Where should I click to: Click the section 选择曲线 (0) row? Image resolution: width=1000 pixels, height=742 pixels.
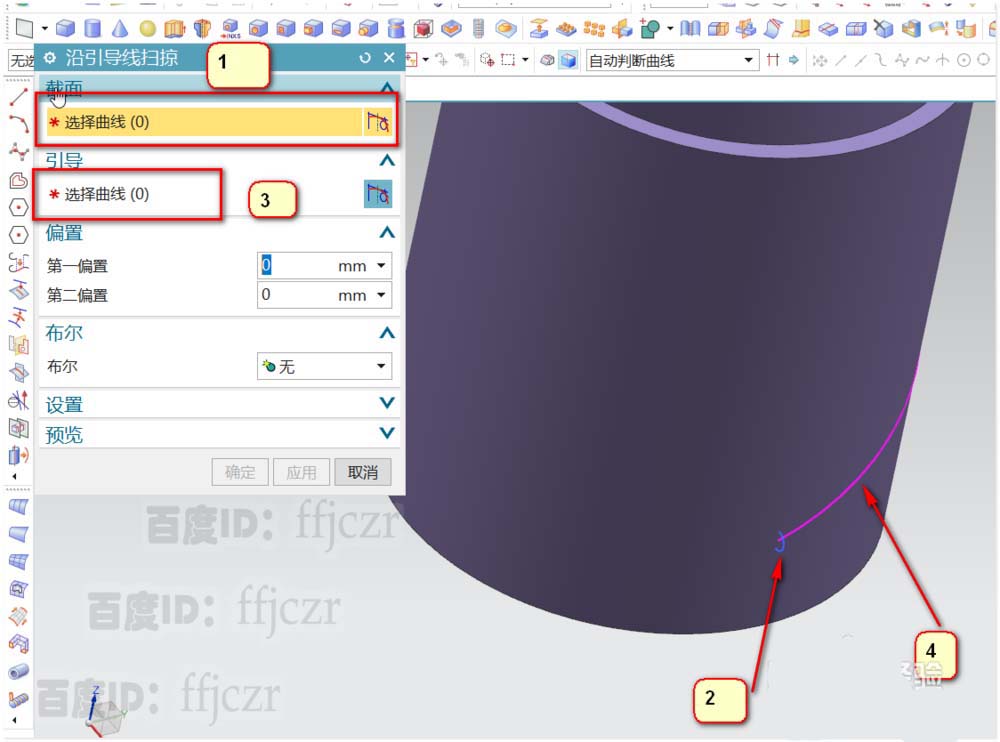click(204, 122)
